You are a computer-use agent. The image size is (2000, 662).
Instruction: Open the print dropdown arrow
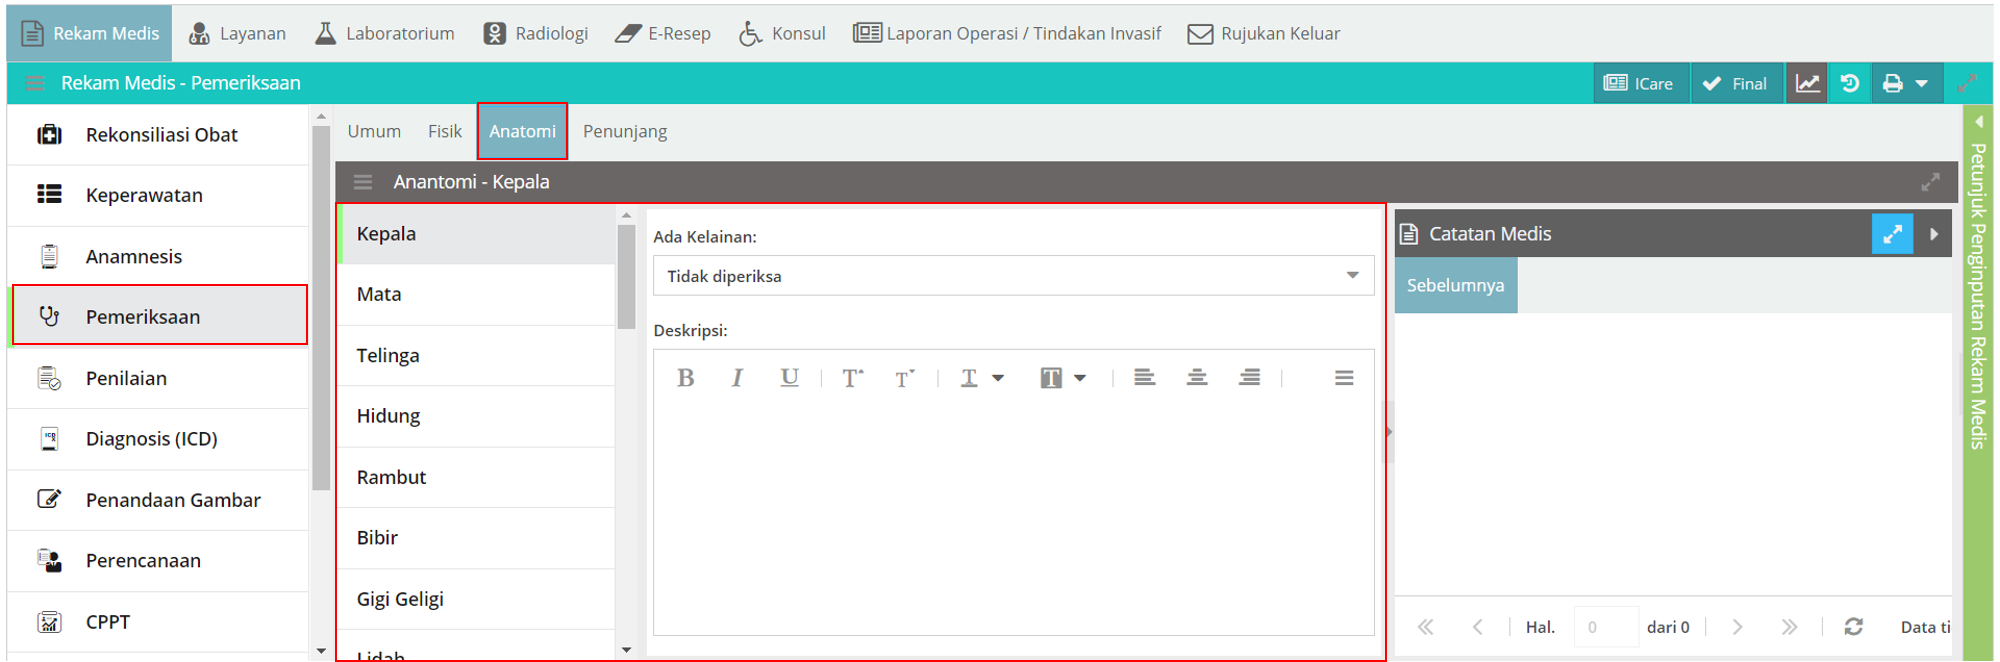[1922, 84]
